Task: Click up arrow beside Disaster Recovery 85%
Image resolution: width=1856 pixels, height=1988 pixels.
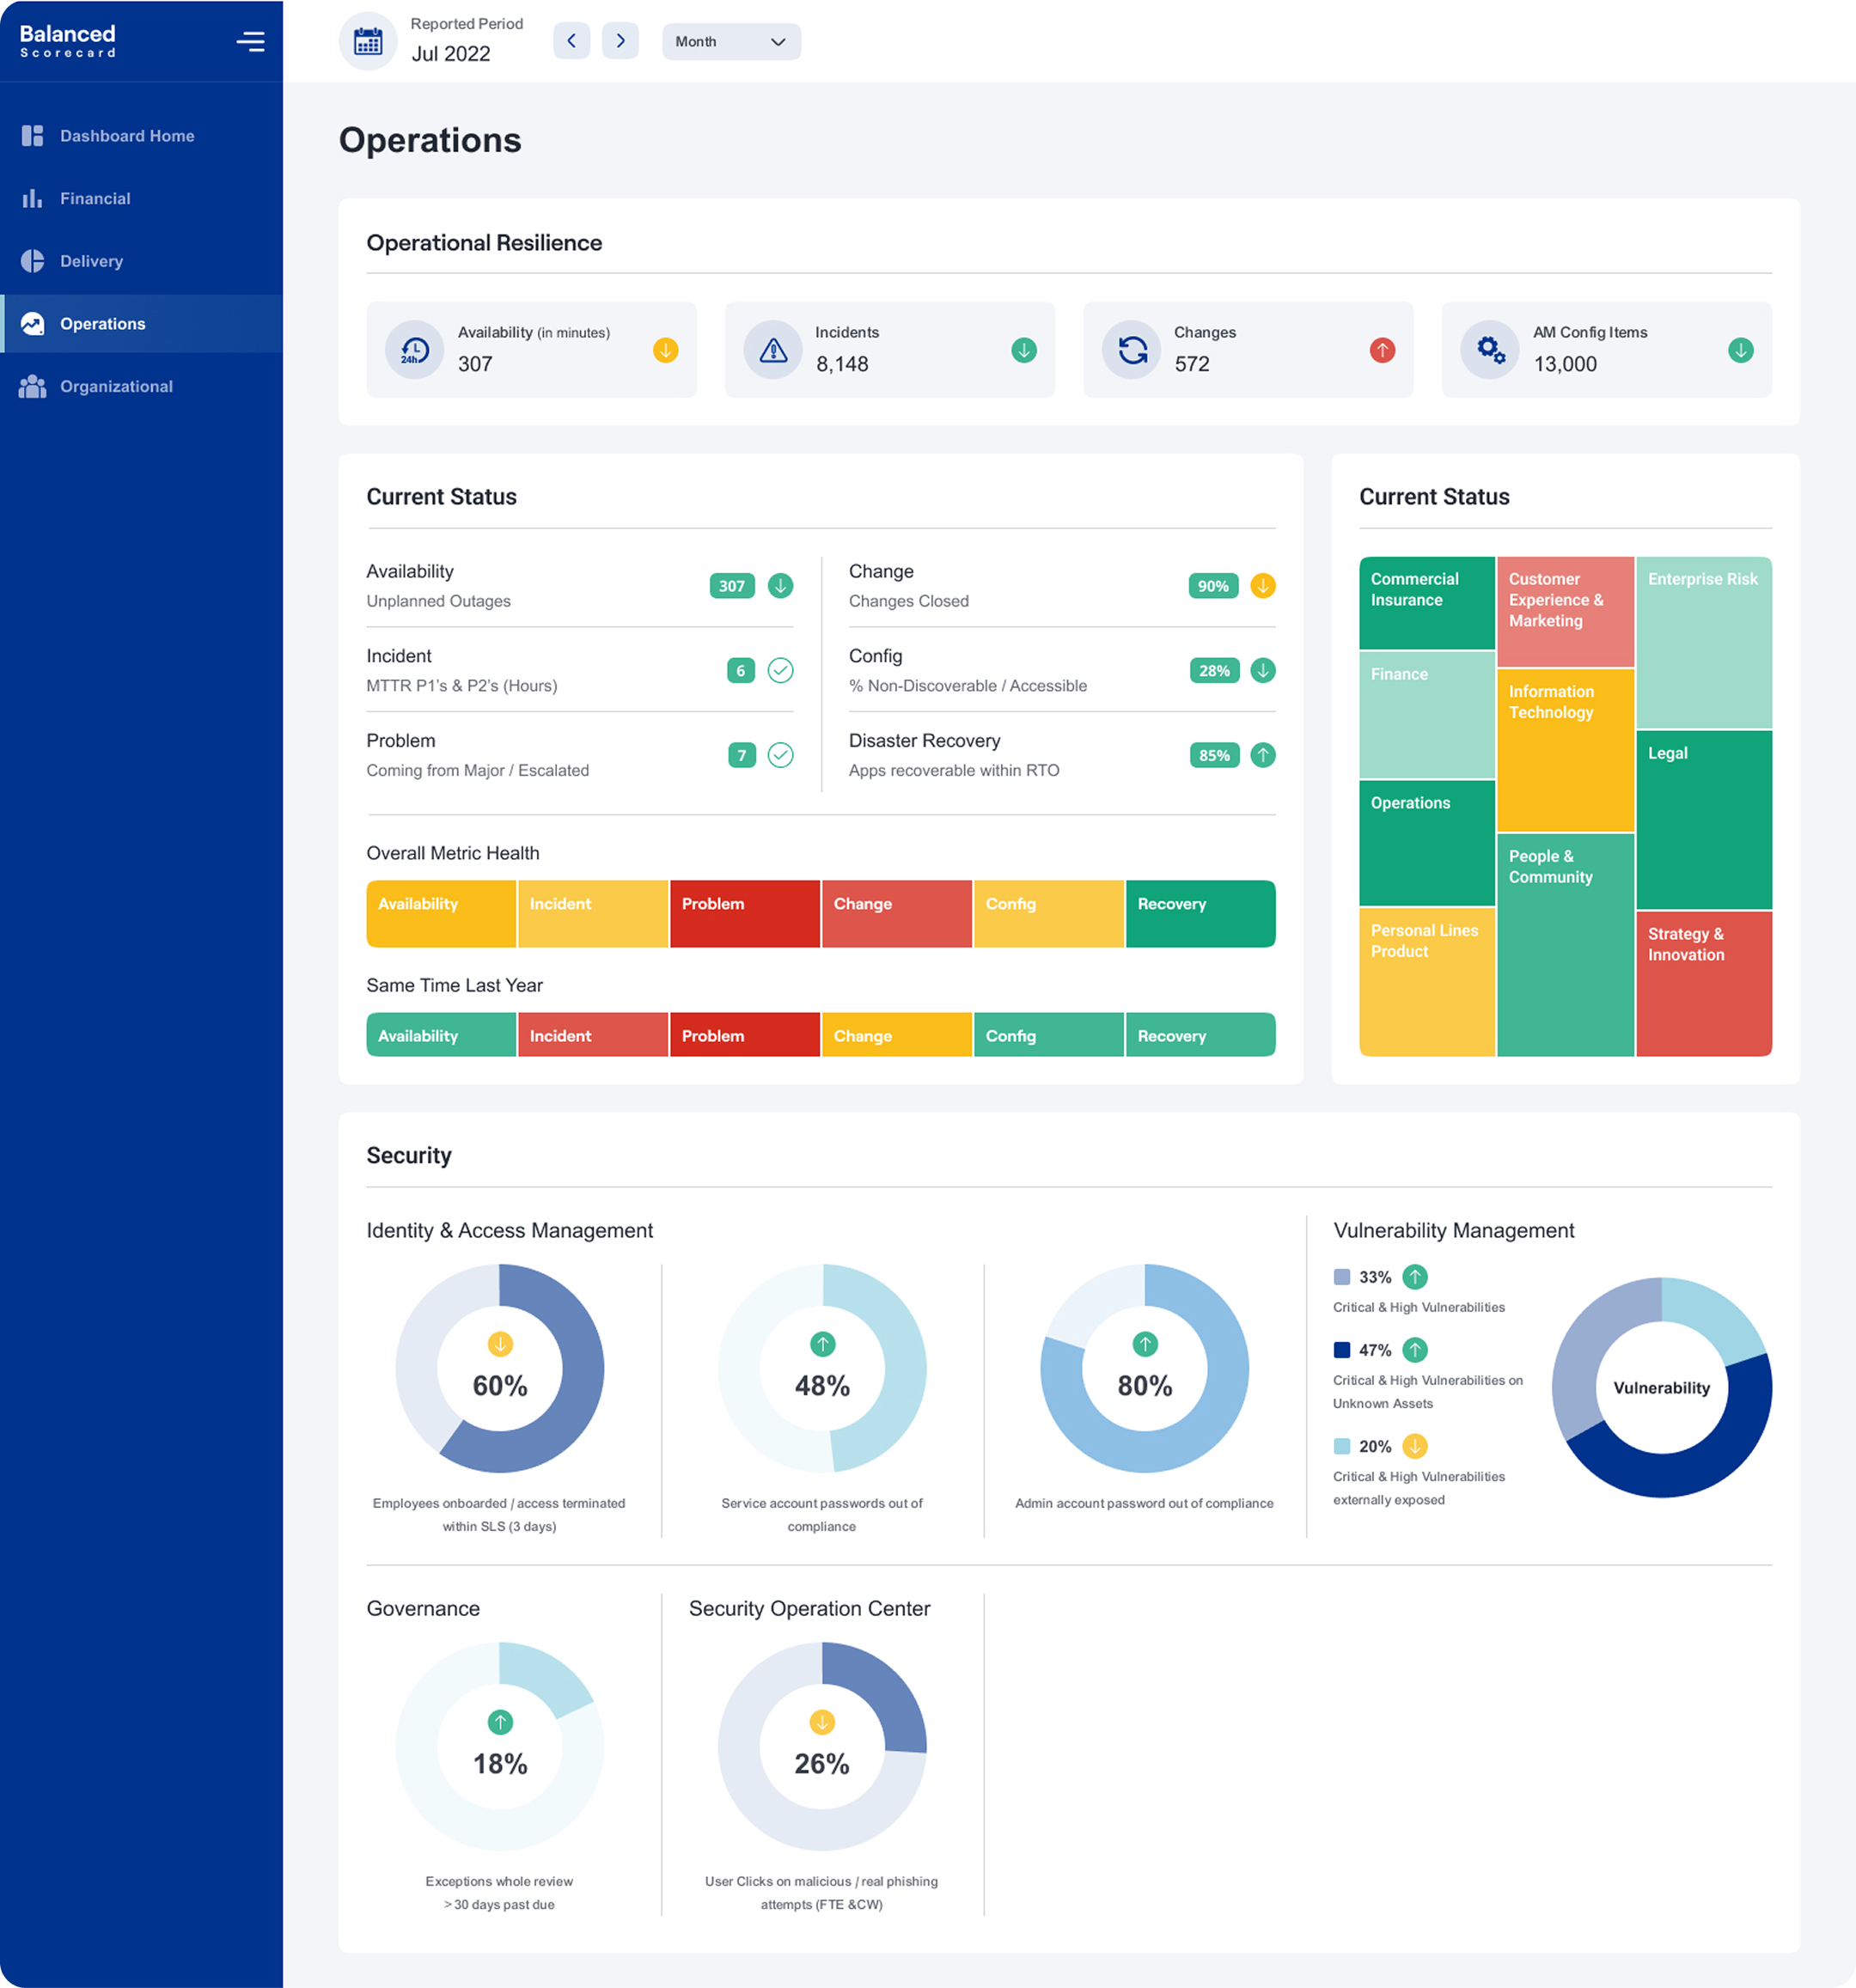Action: click(x=1263, y=755)
